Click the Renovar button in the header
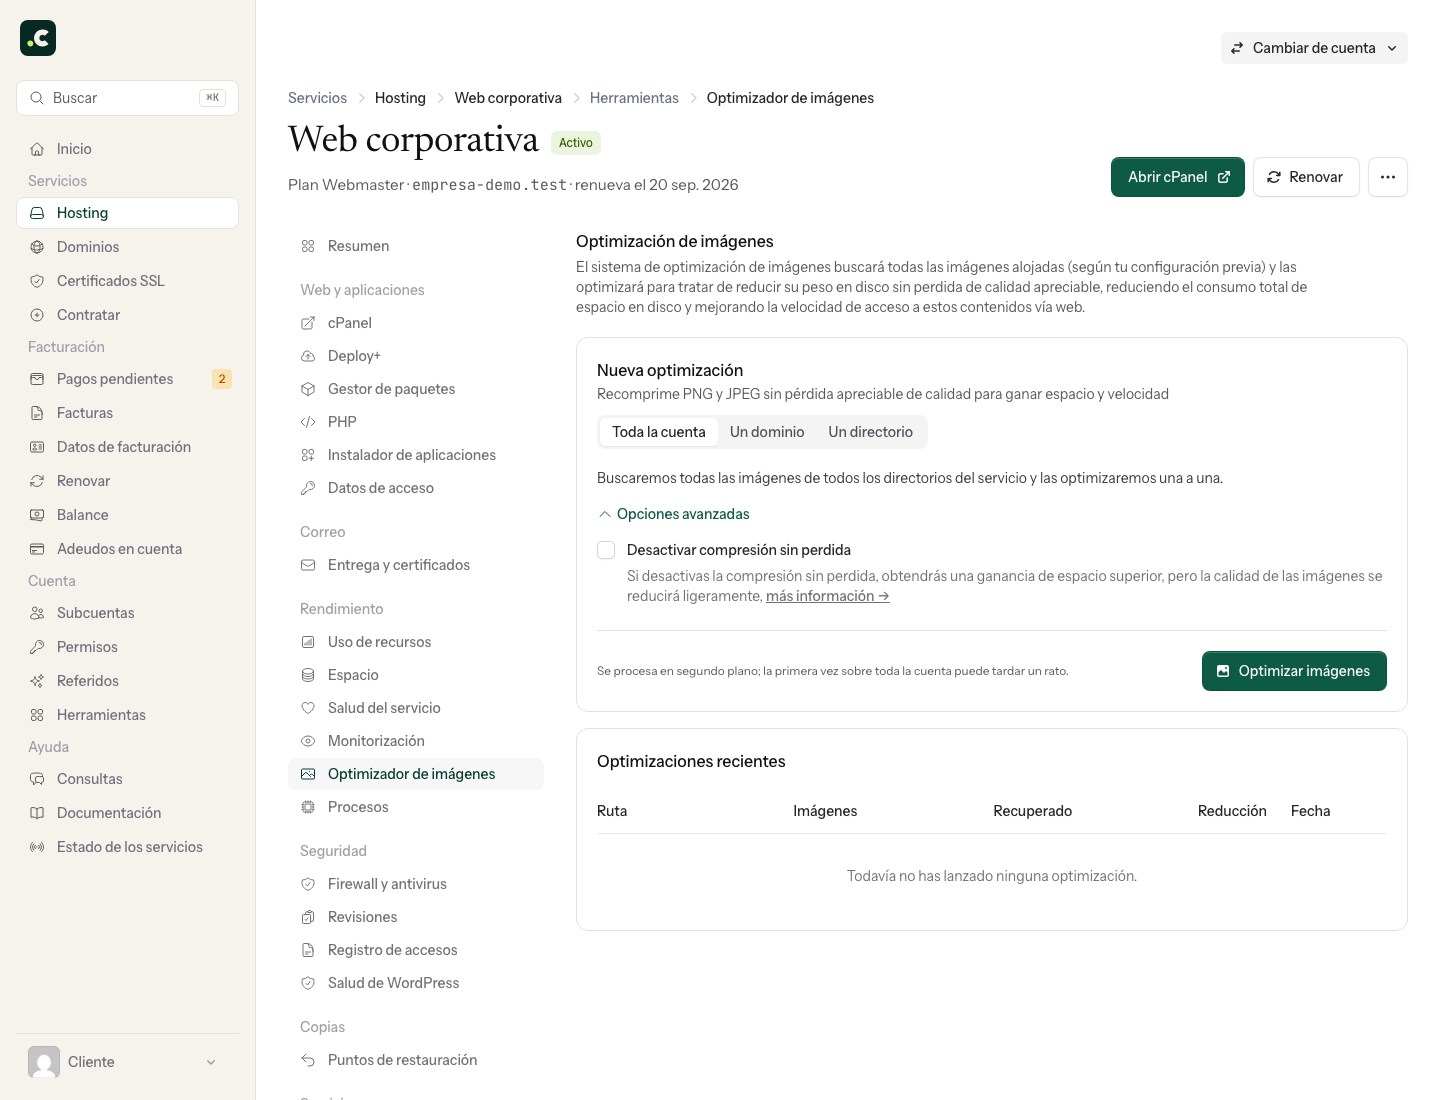 (x=1306, y=177)
